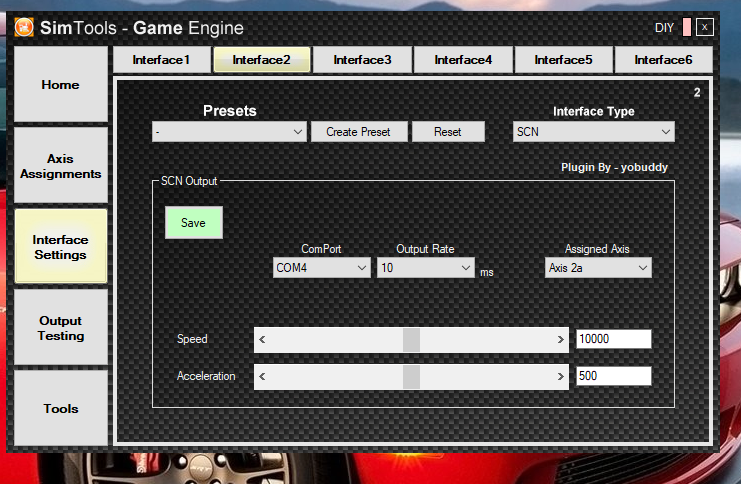Click the Speed value field 10000
The image size is (741, 484).
614,339
